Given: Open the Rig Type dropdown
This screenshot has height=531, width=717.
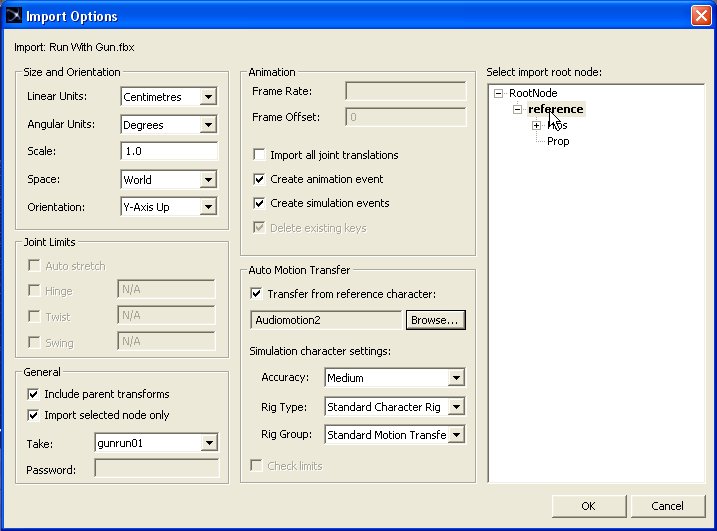Looking at the screenshot, I should pyautogui.click(x=456, y=407).
